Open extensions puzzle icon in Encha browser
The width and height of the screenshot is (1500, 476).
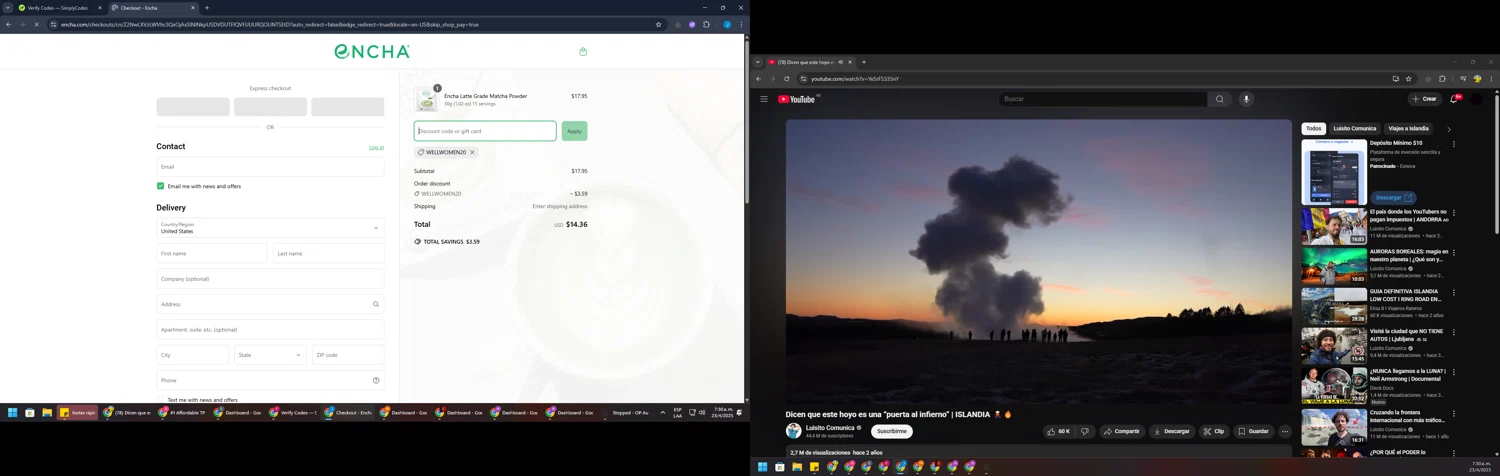(x=706, y=24)
